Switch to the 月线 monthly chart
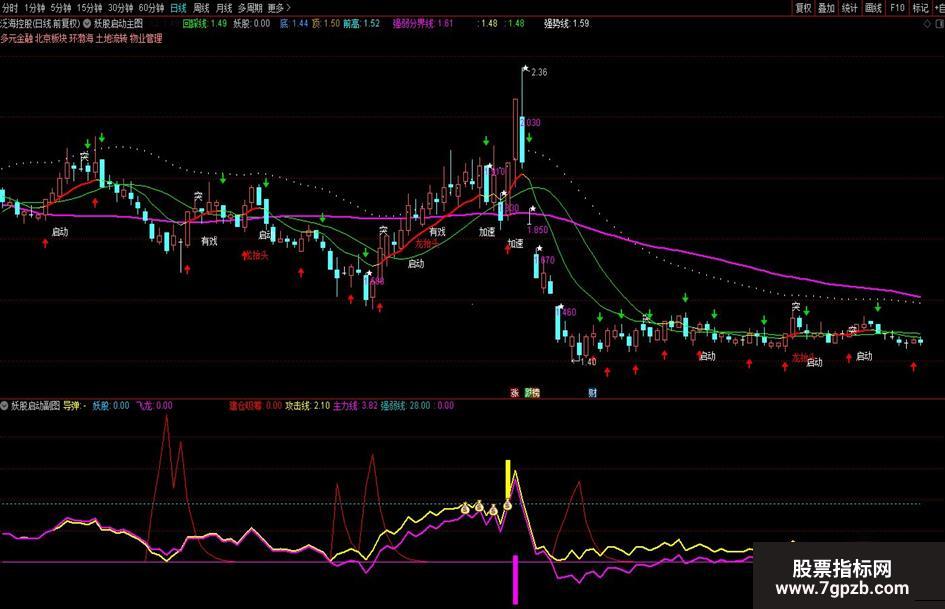The height and width of the screenshot is (609, 945). 224,8
